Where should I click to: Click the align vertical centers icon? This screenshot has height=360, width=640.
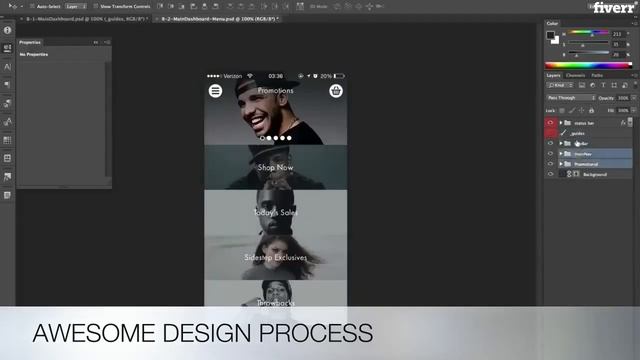coord(171,6)
